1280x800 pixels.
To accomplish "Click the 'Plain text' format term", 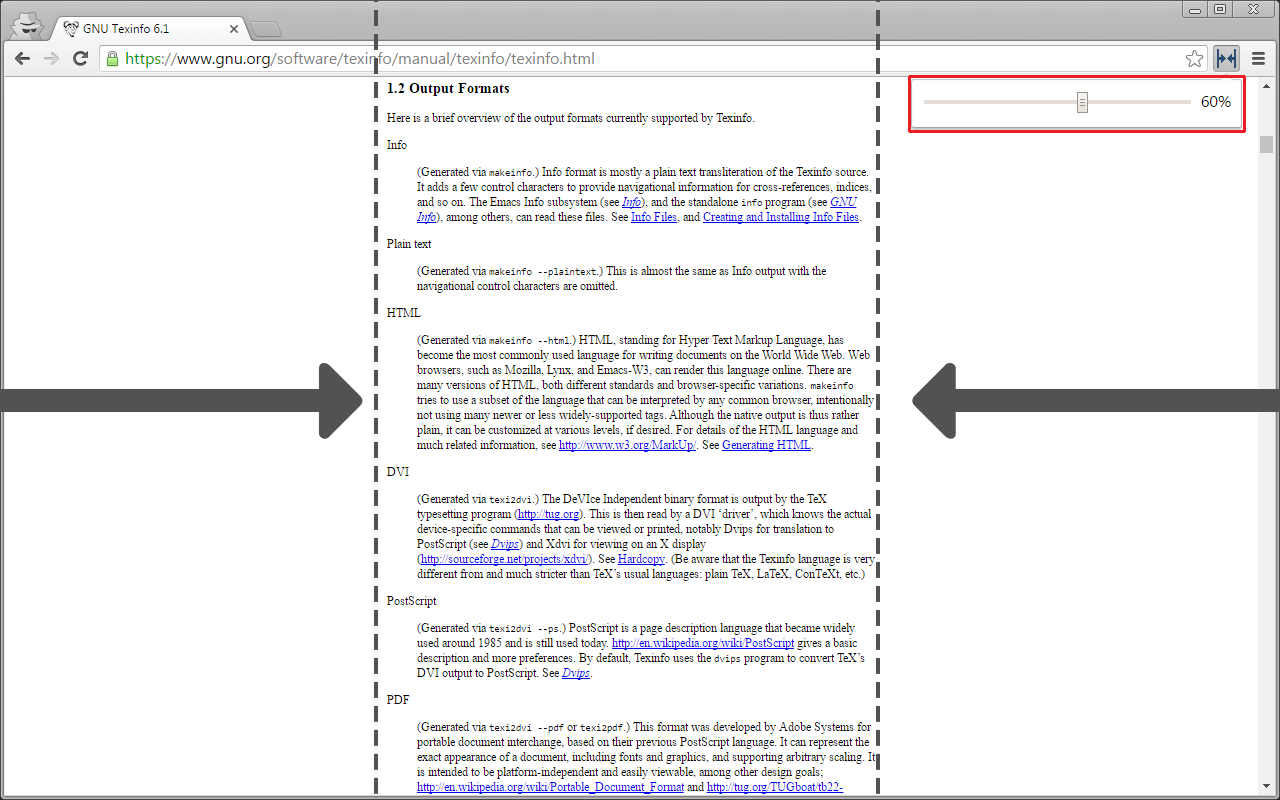I will (409, 244).
